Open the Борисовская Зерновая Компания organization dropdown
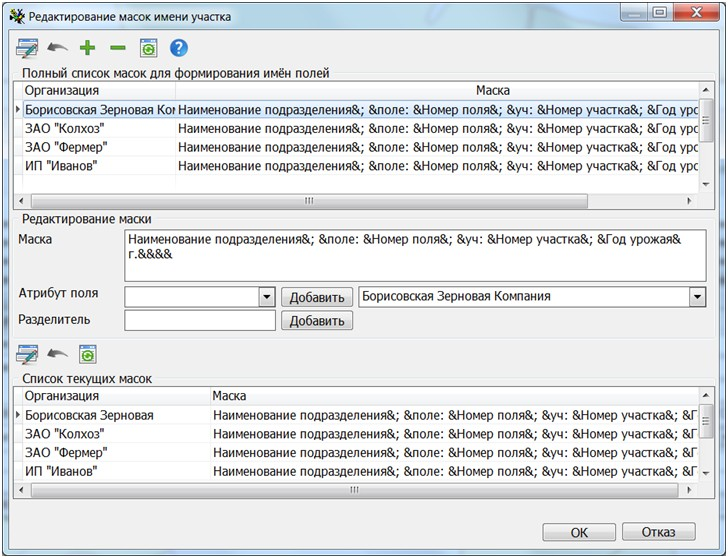Image resolution: width=728 pixels, height=557 pixels. click(x=697, y=297)
